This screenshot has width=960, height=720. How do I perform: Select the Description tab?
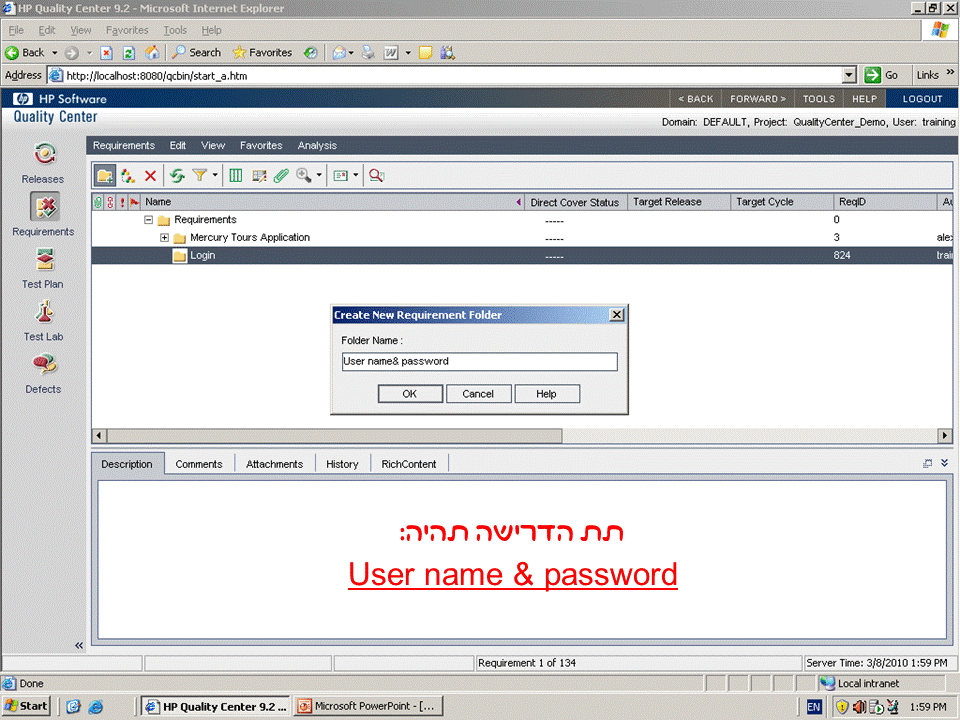[x=127, y=464]
